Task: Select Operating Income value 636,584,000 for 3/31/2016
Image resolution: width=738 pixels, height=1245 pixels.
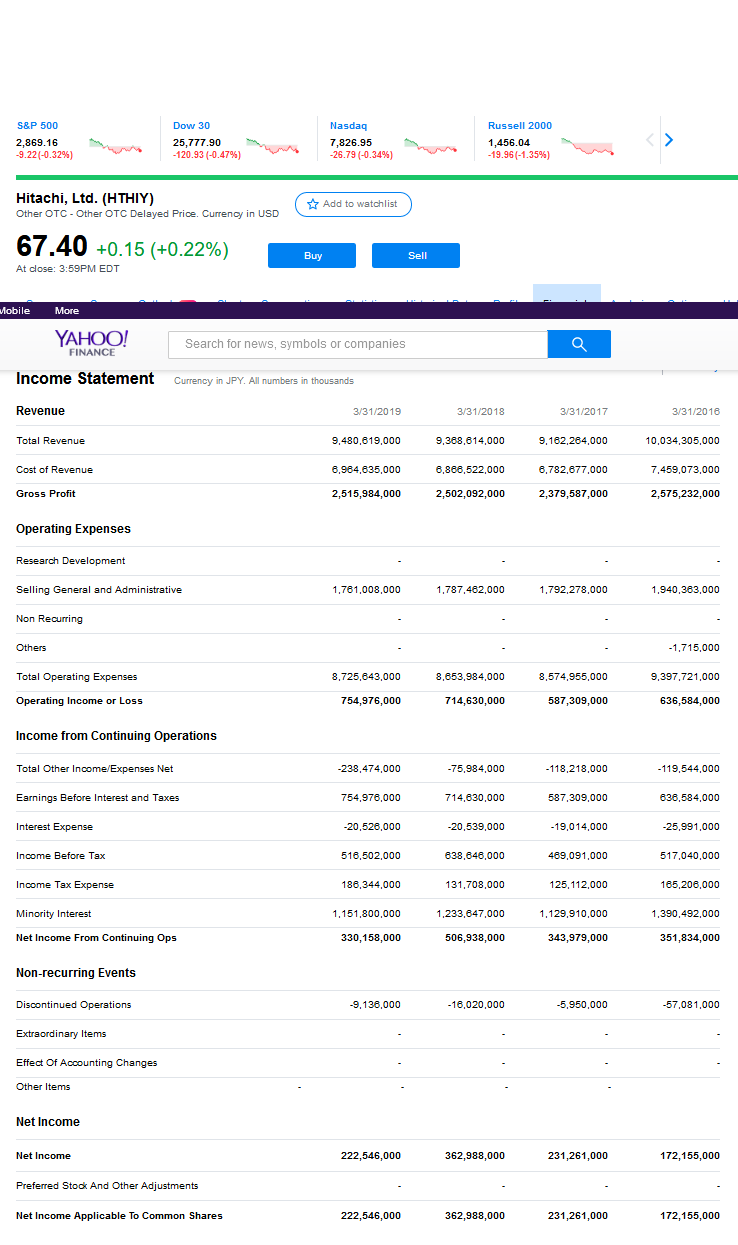Action: pyautogui.click(x=689, y=701)
